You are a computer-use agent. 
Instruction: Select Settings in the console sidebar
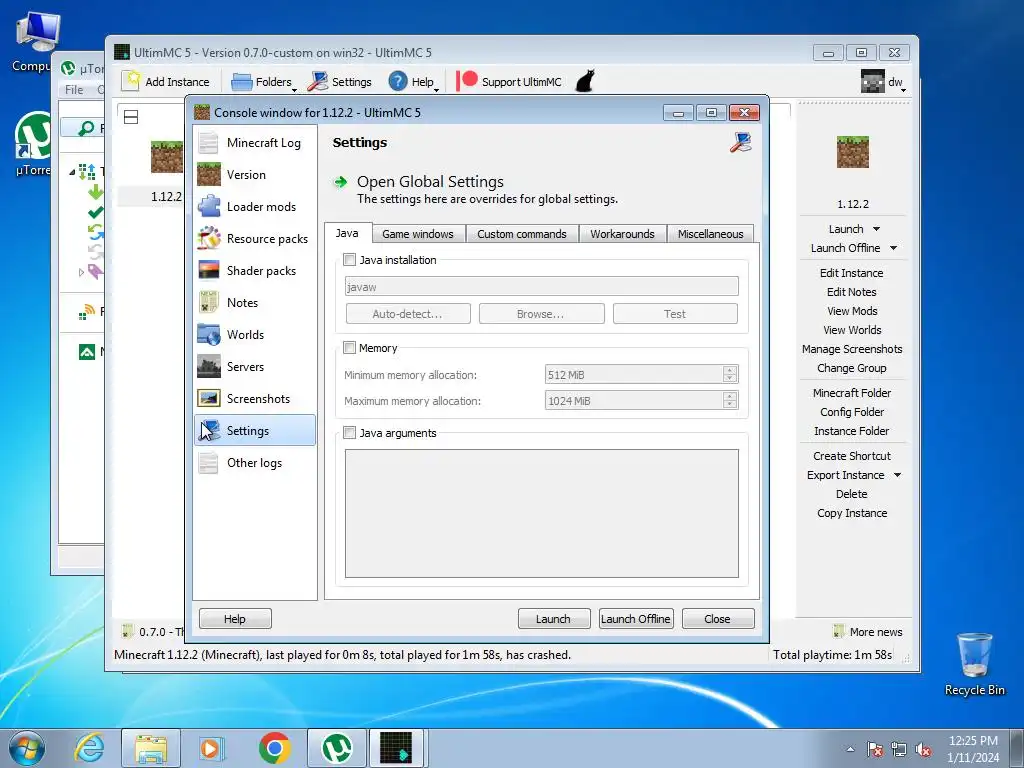[x=255, y=430]
